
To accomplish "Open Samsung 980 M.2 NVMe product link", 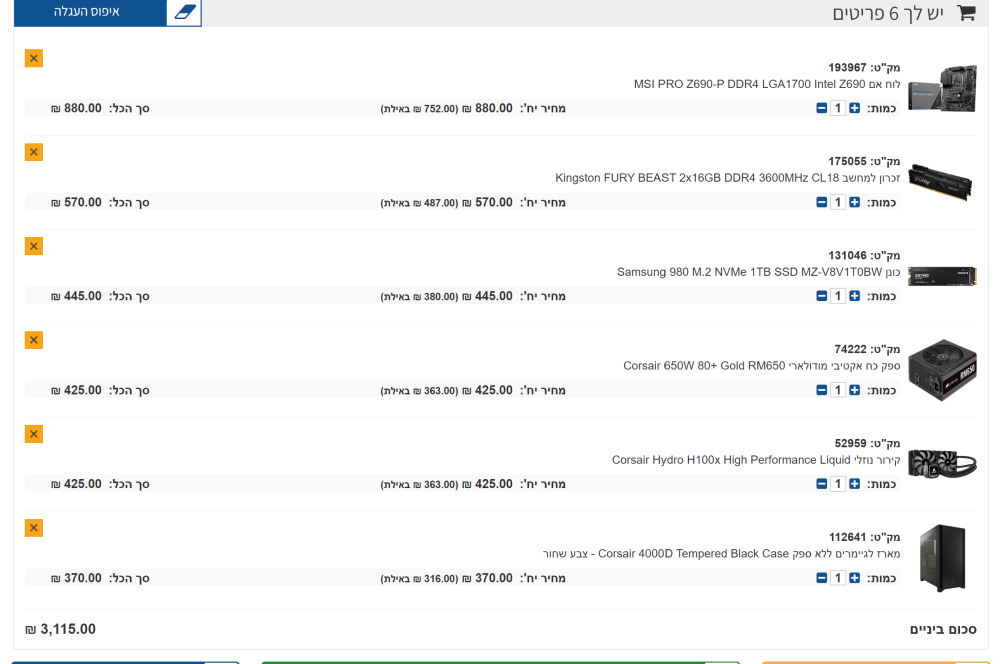I will 759,272.
